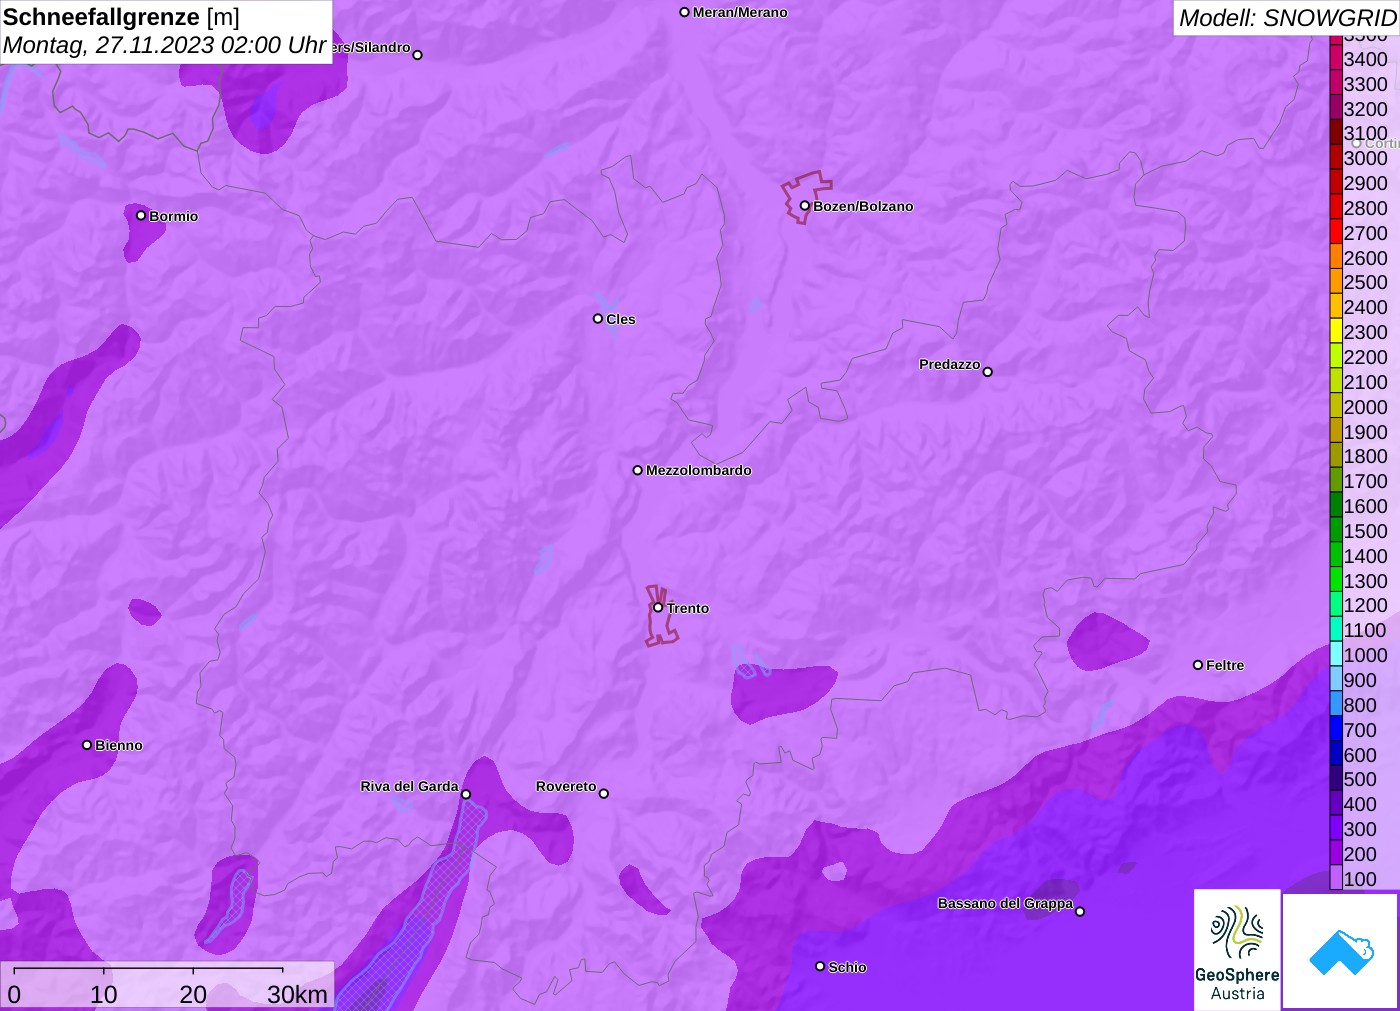Click the date Montag, 27.11.2023 02:00 Uhr

click(165, 46)
